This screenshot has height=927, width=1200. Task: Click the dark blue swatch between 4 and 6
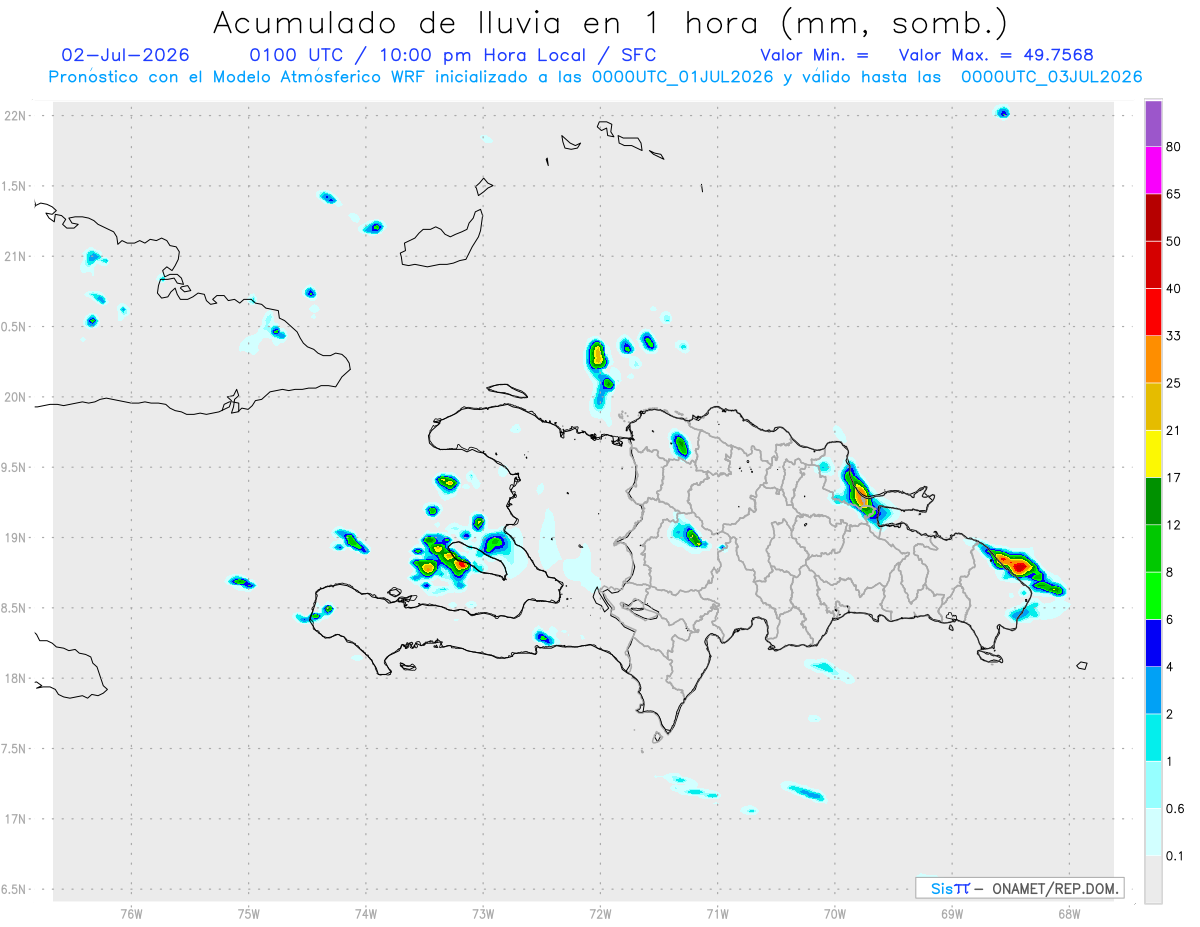pos(1153,643)
